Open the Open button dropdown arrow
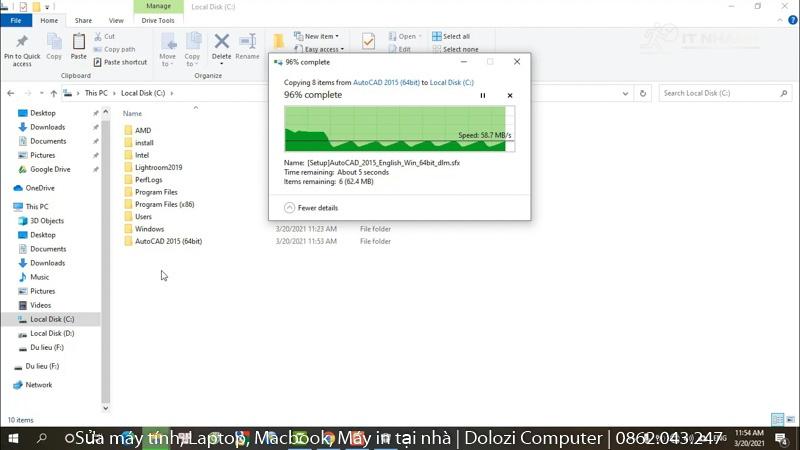The image size is (800, 450). (420, 37)
